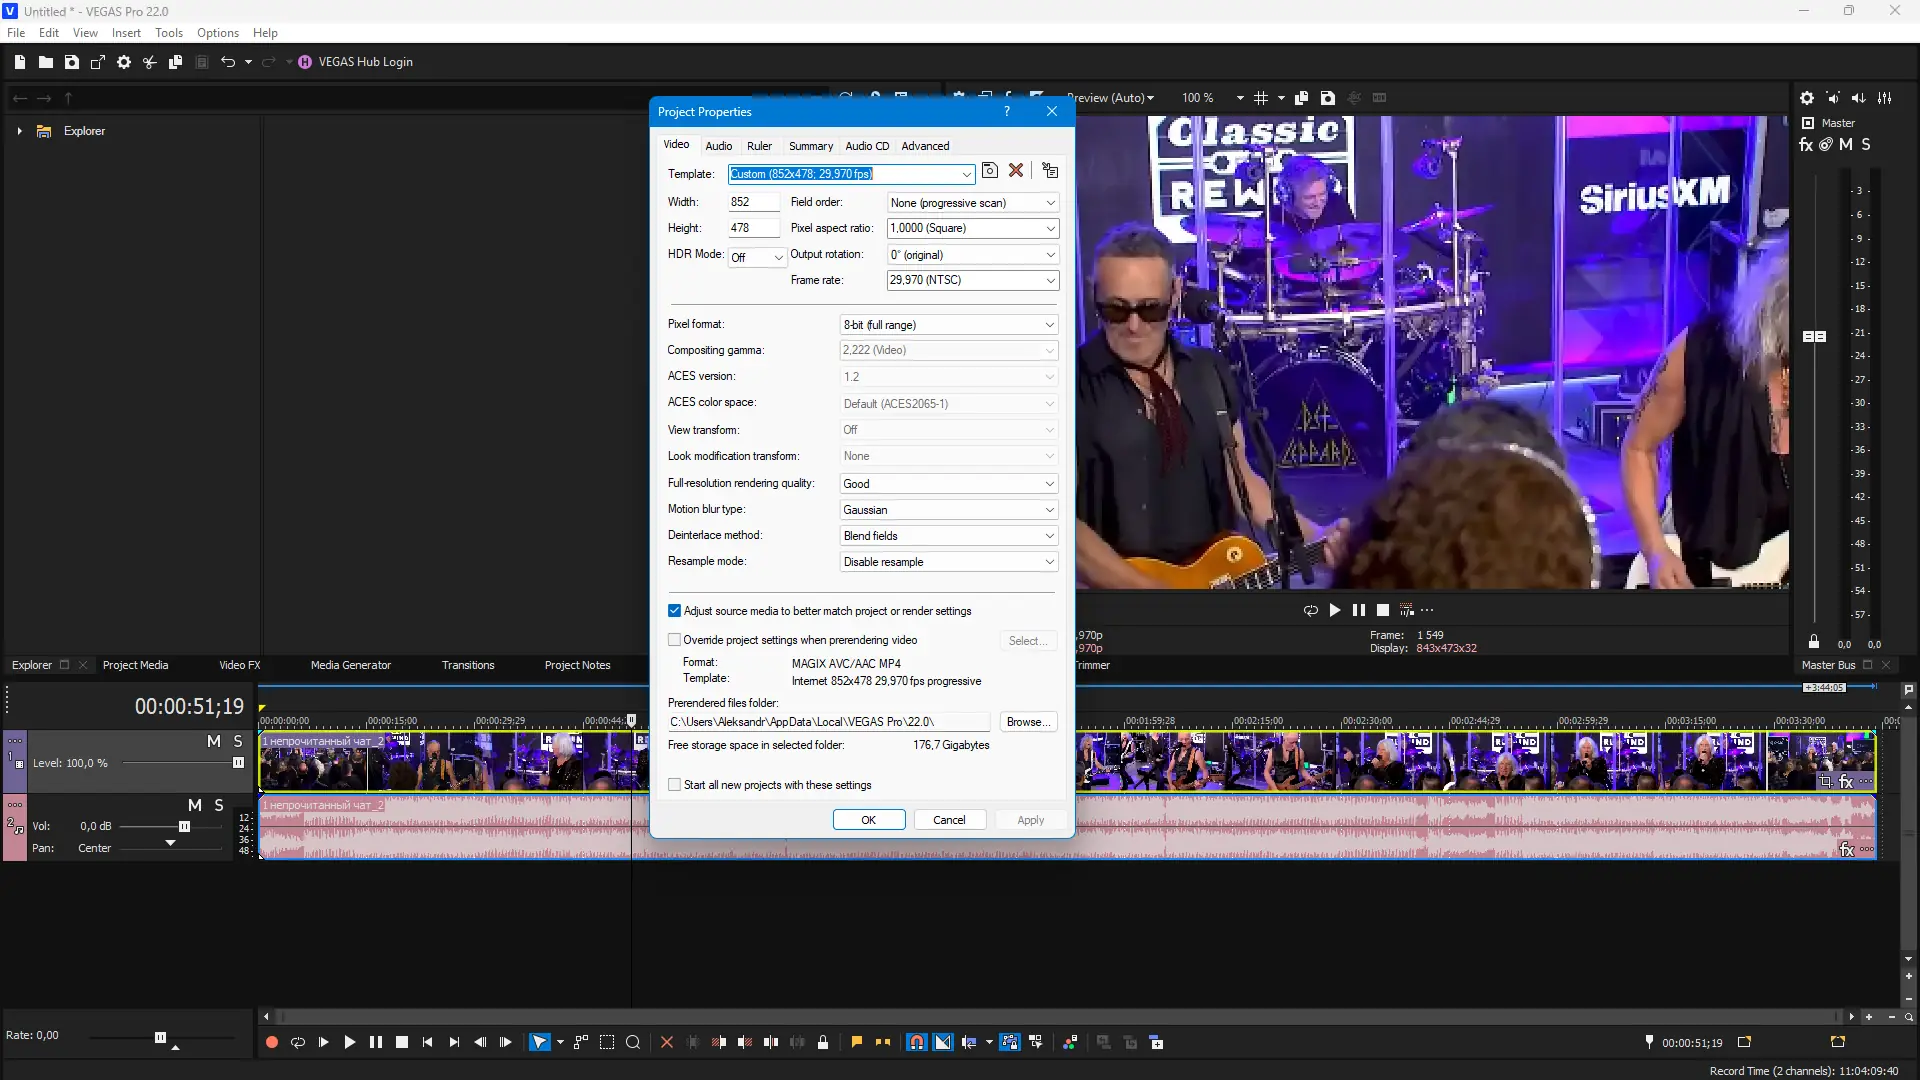
Task: Enable snapping magnet icon
Action: 916,1042
